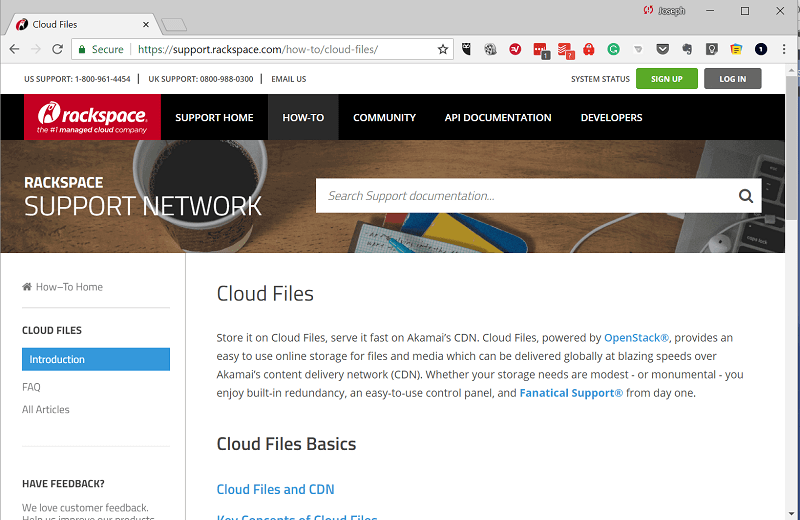Image resolution: width=800 pixels, height=520 pixels.
Task: Select the Cloud Files browser tab
Action: (x=82, y=24)
